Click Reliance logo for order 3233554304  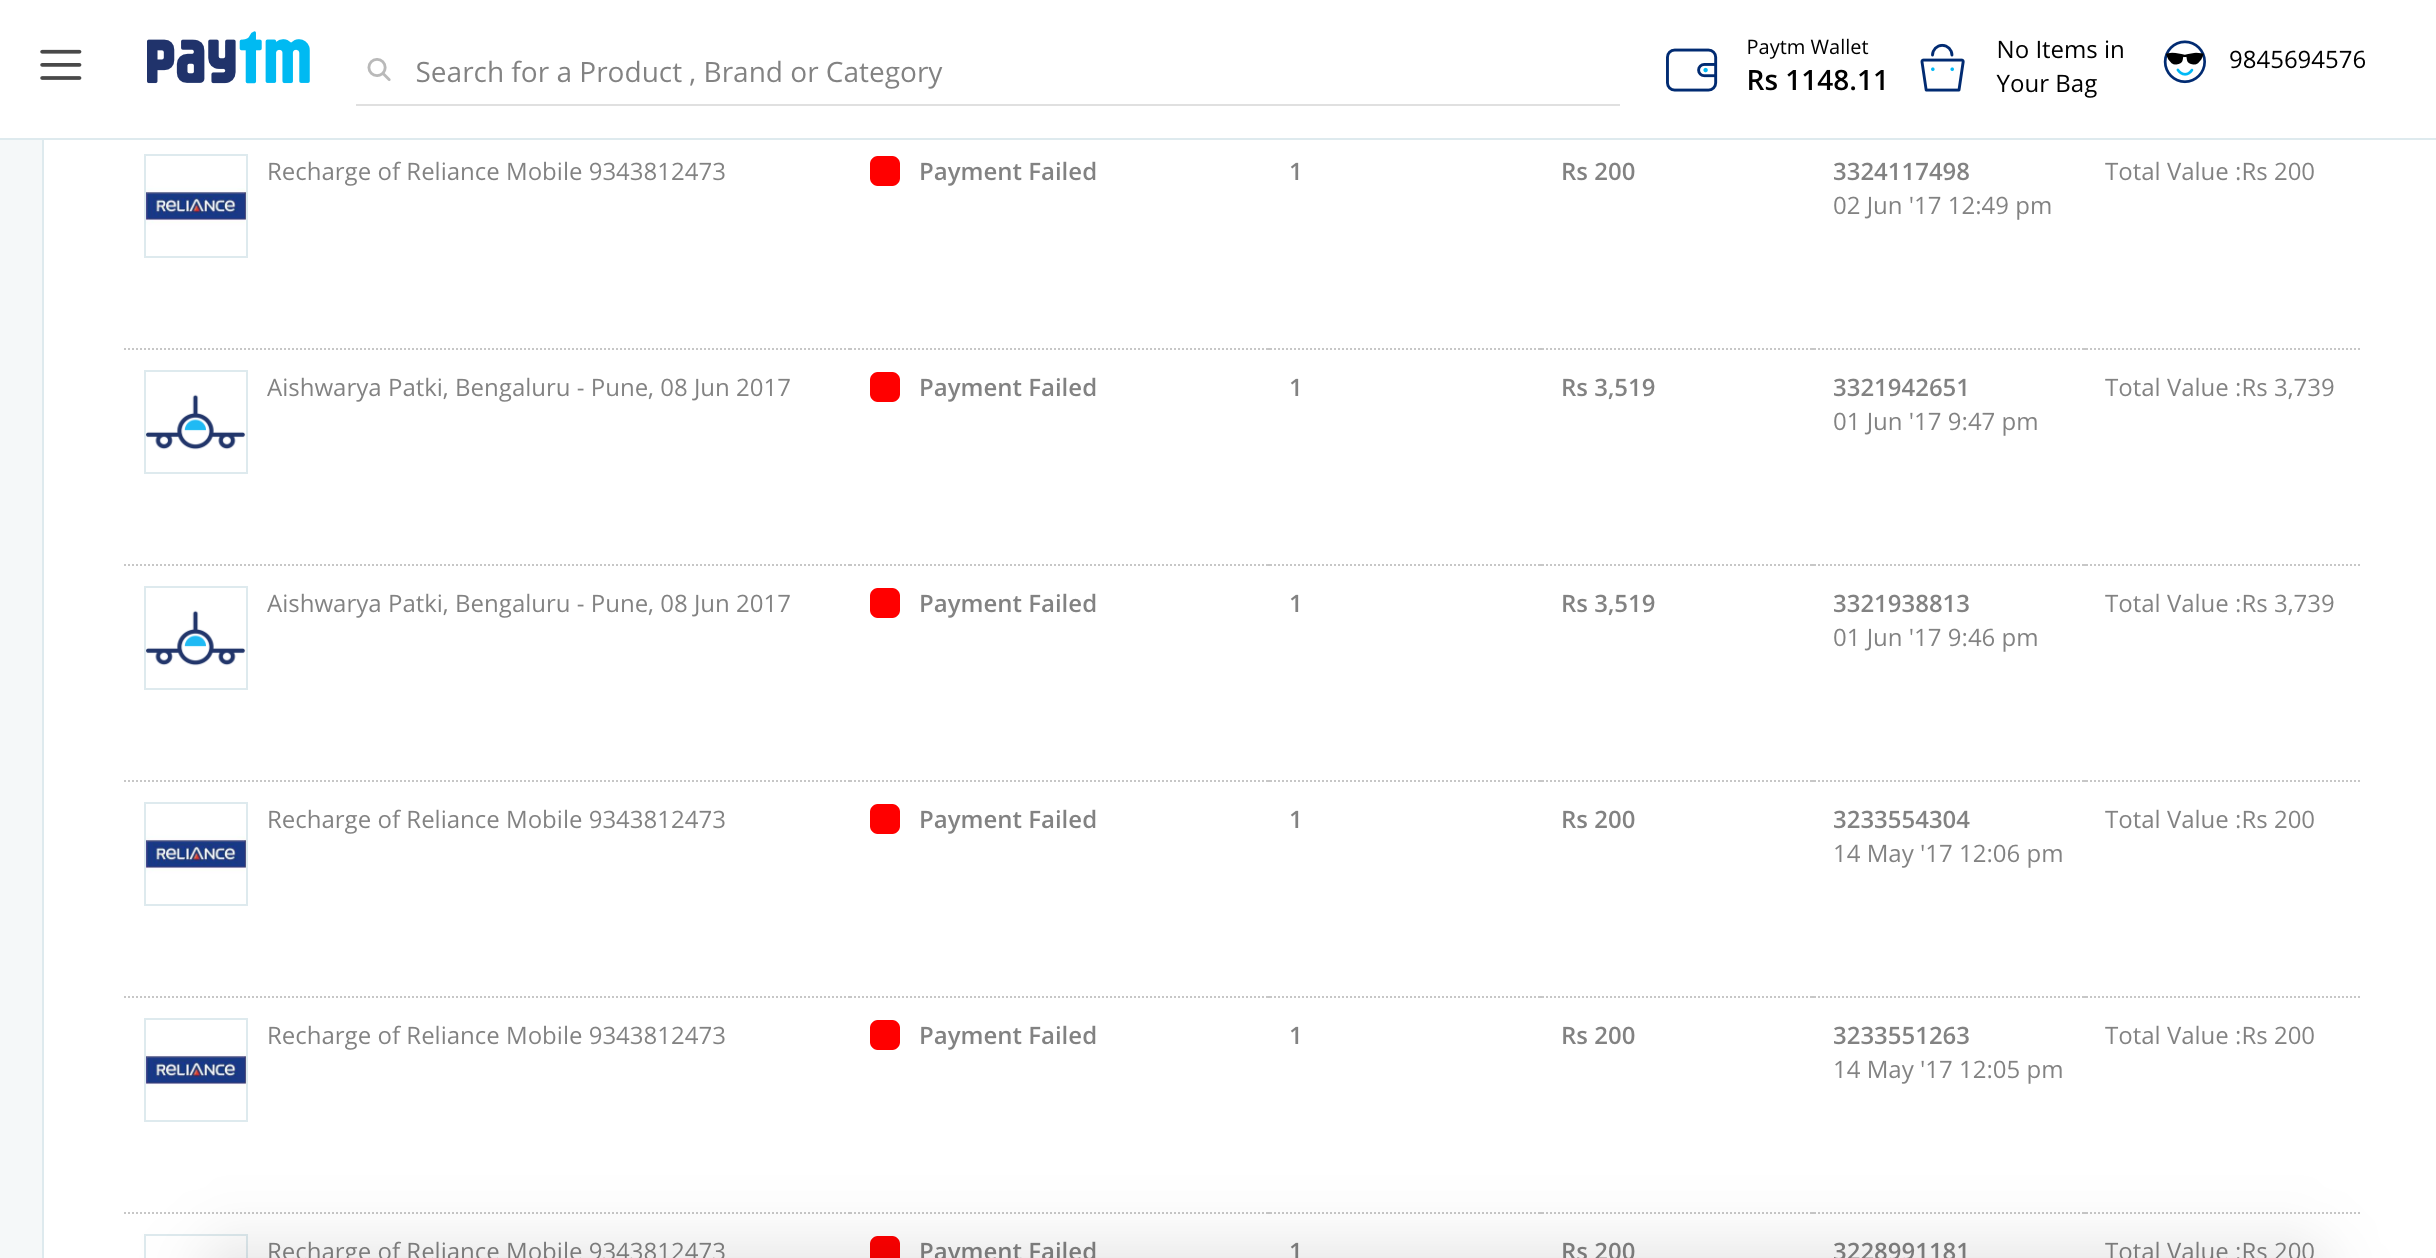coord(196,854)
